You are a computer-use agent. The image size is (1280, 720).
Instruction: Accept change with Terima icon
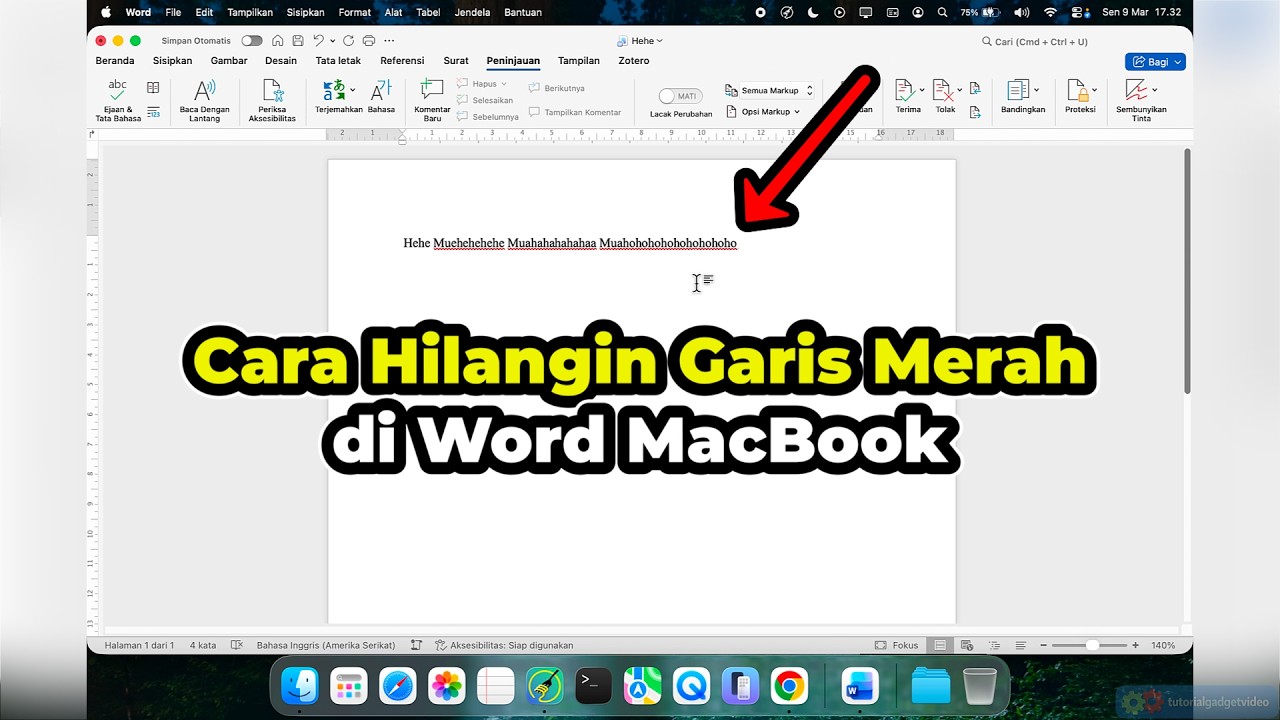(904, 90)
